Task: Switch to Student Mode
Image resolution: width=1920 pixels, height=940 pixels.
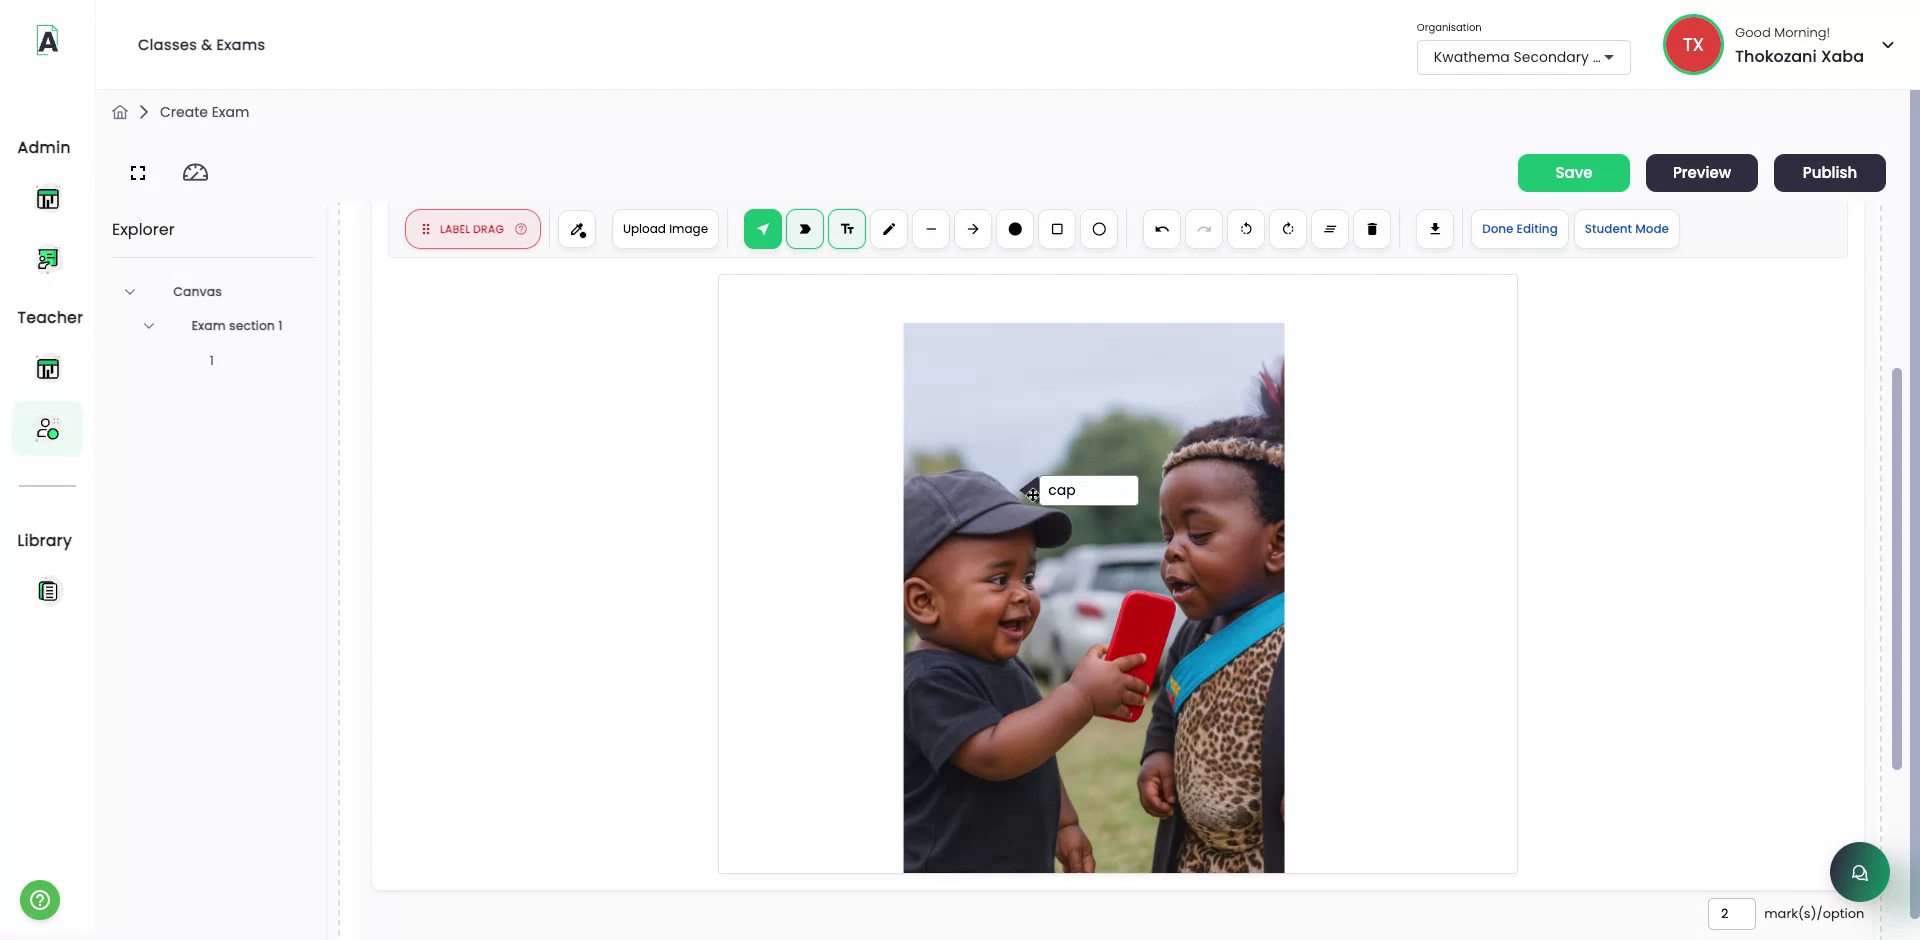Action: [x=1626, y=229]
